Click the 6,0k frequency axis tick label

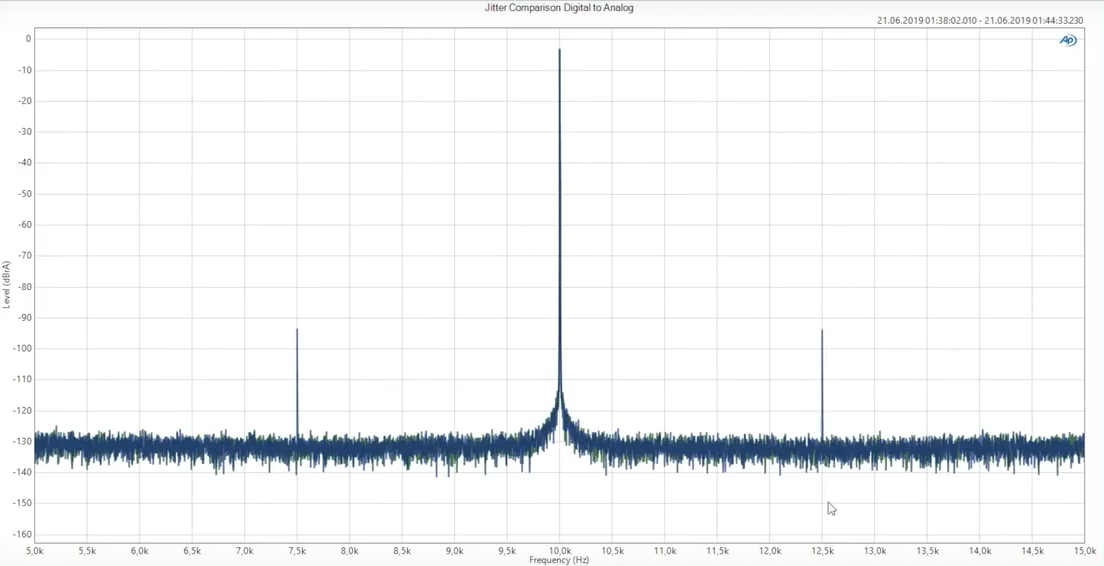140,551
